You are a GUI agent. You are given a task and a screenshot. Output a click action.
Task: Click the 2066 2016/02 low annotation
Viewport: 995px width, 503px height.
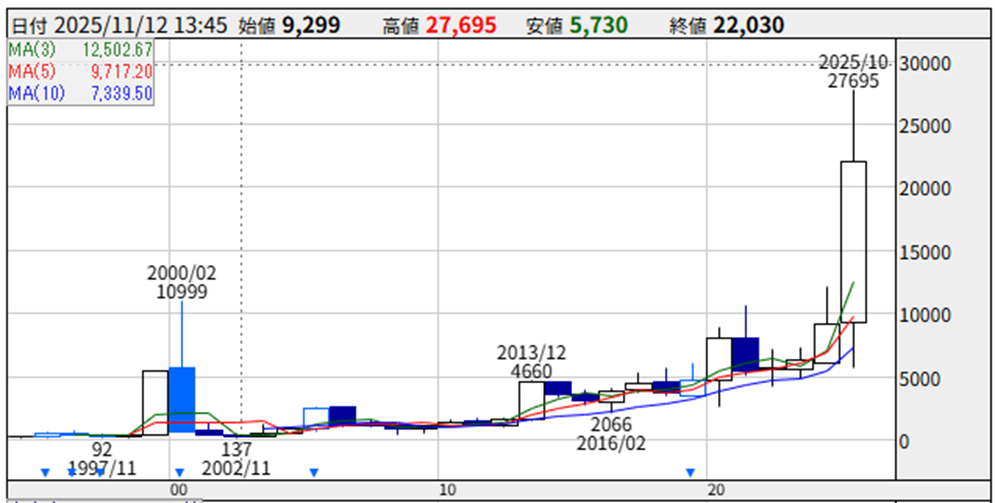(609, 433)
